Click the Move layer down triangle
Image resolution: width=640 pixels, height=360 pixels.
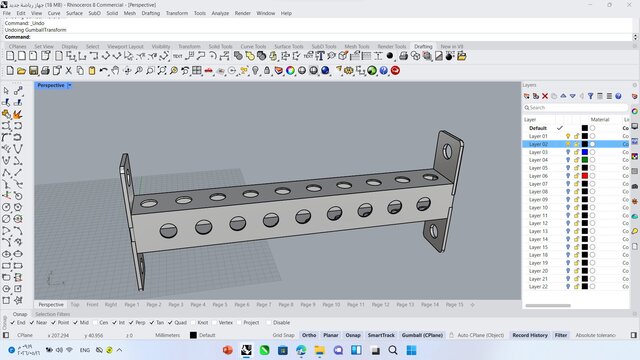[573, 96]
